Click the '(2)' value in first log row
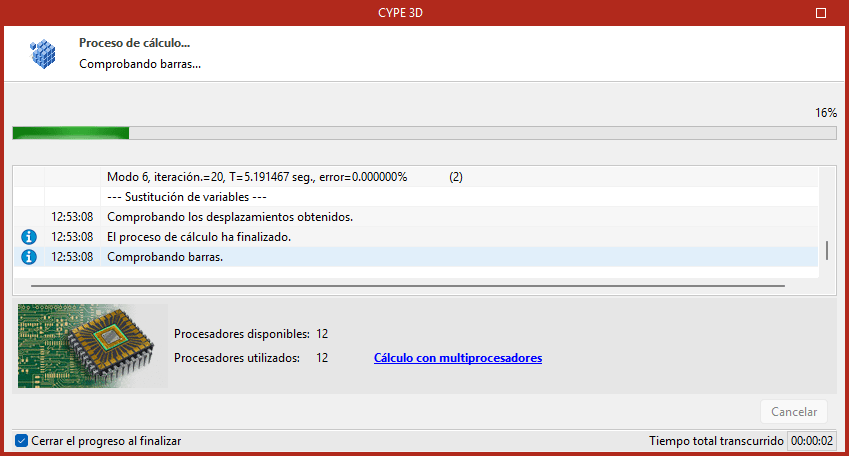 456,177
